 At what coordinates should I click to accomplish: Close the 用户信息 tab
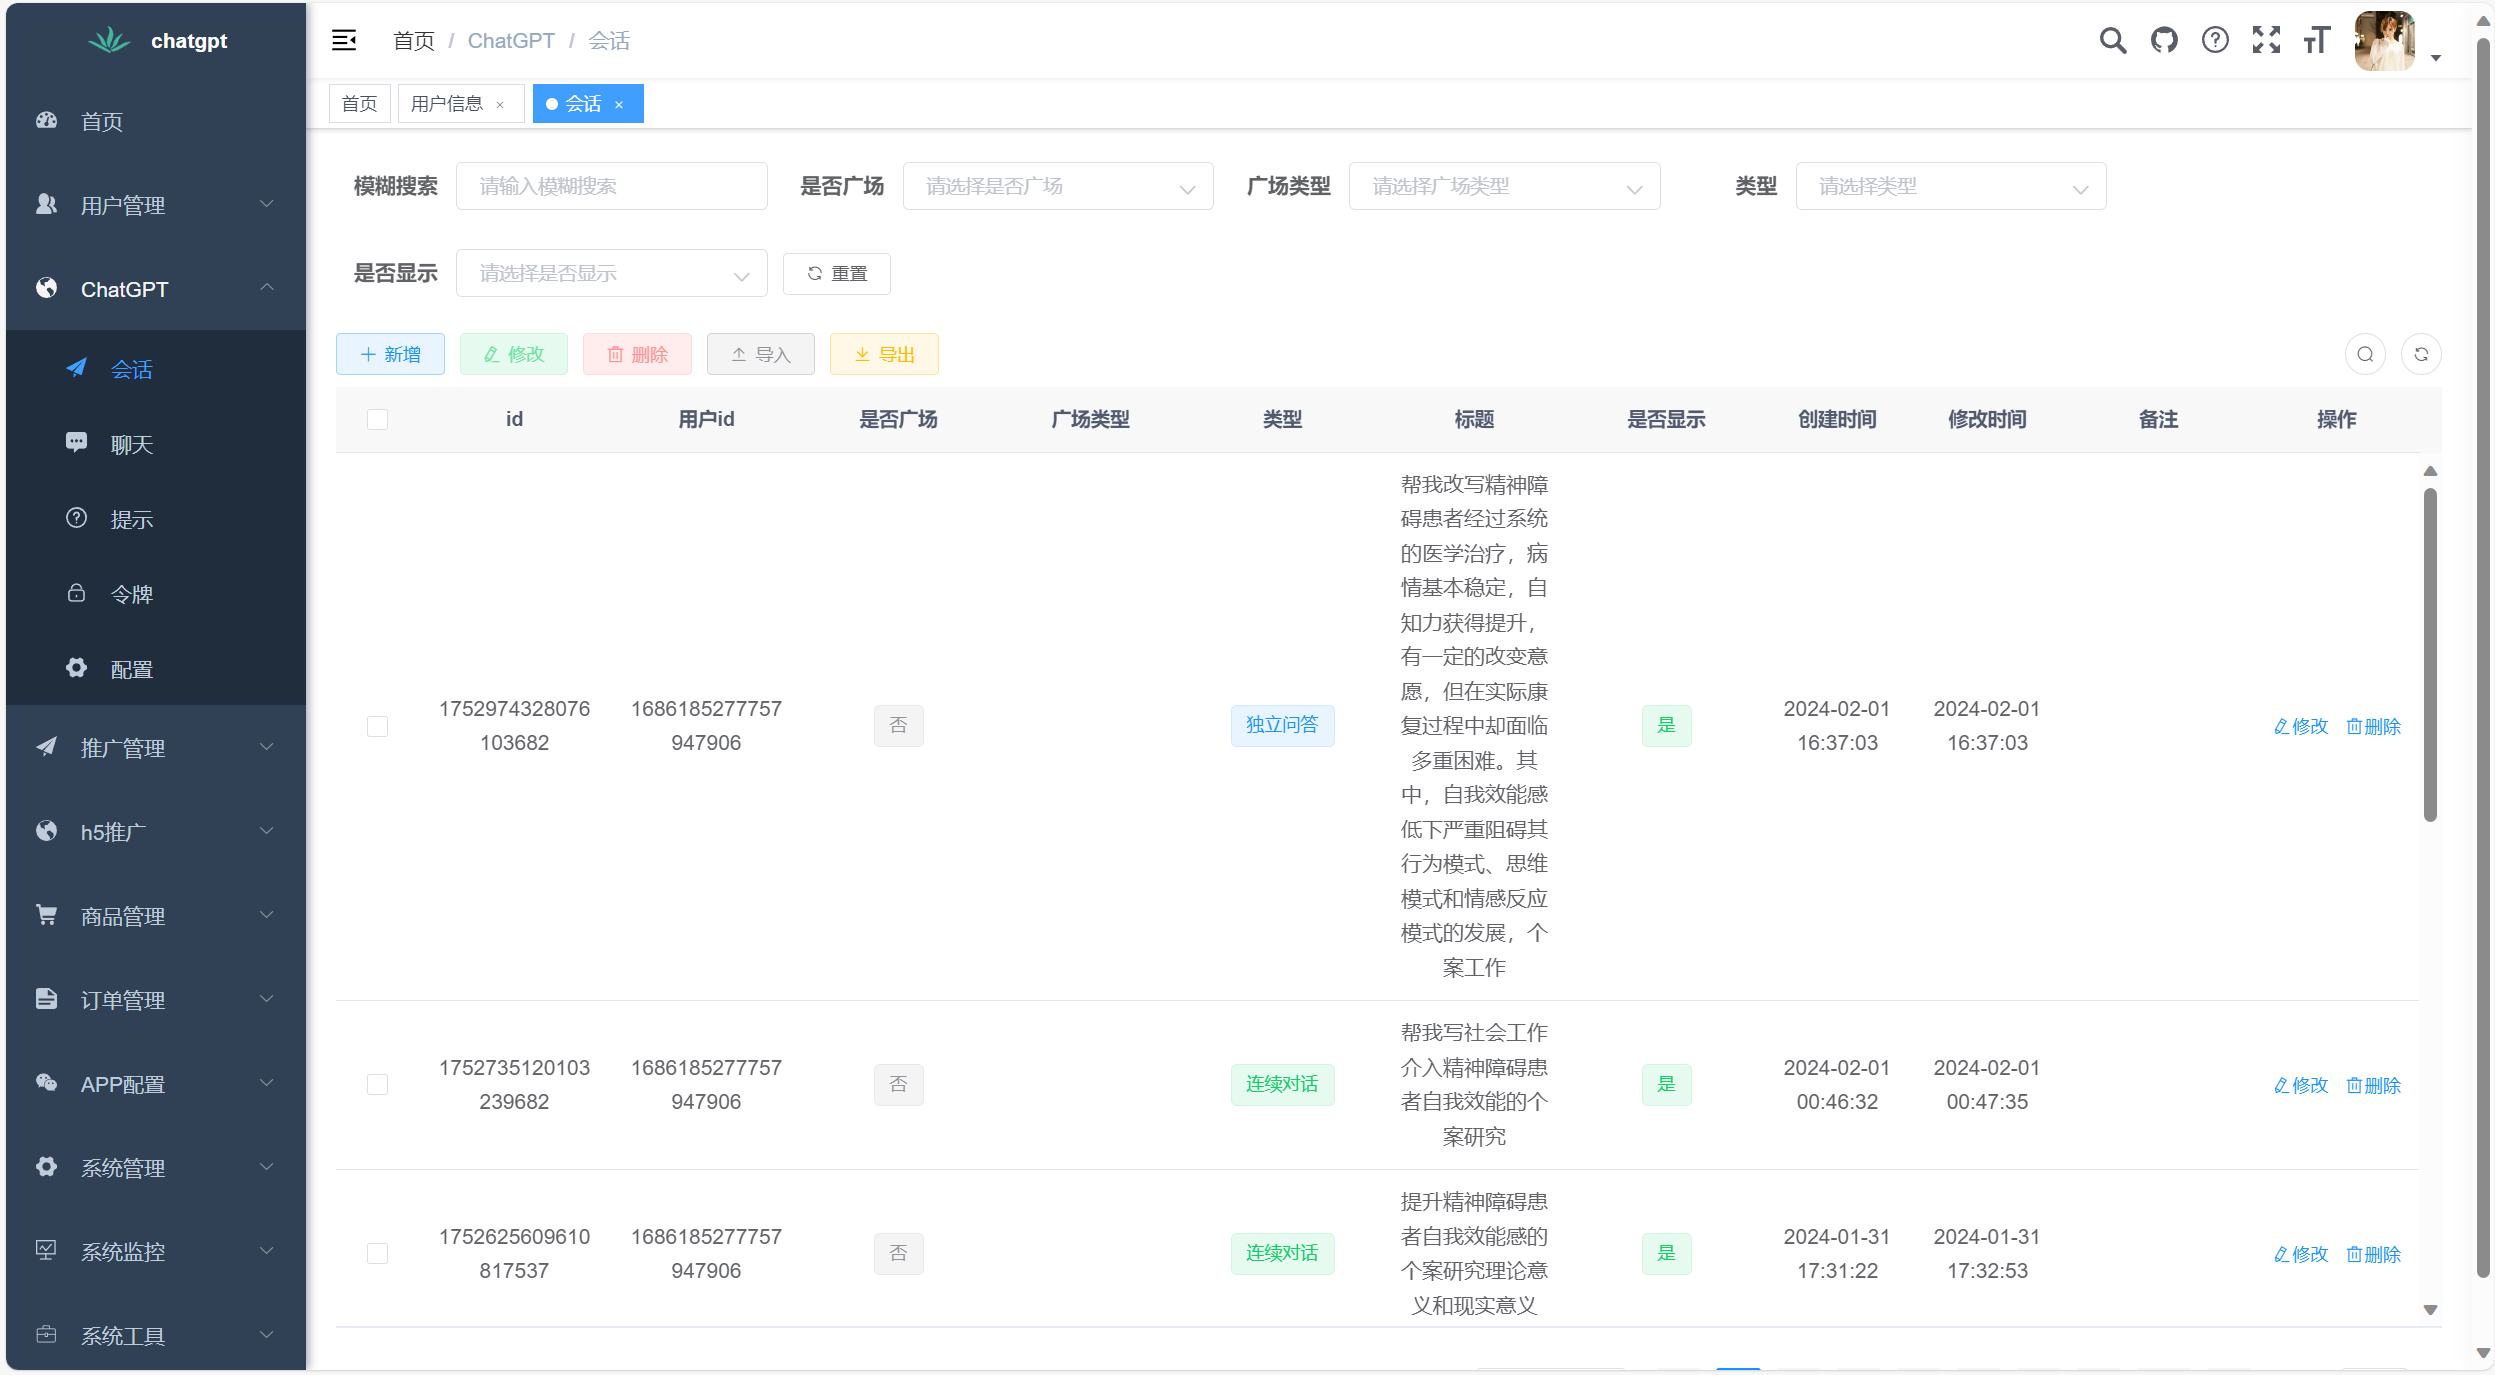[500, 105]
